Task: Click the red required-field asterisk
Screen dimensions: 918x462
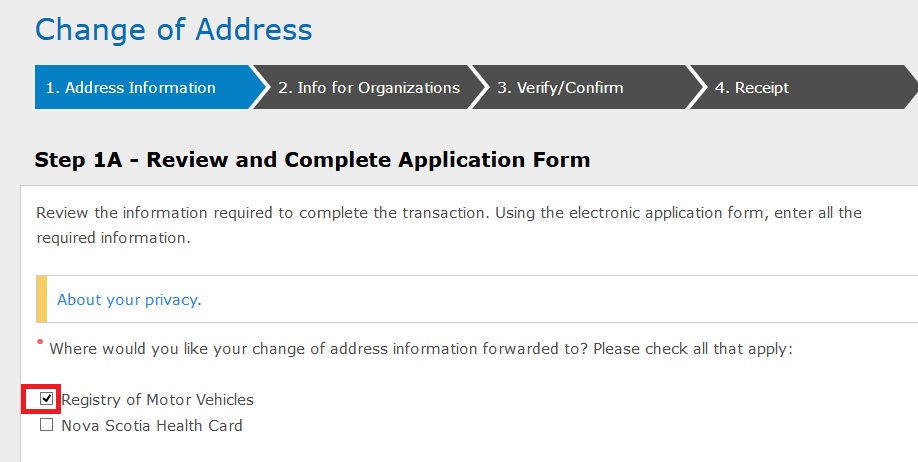Action: tap(40, 343)
